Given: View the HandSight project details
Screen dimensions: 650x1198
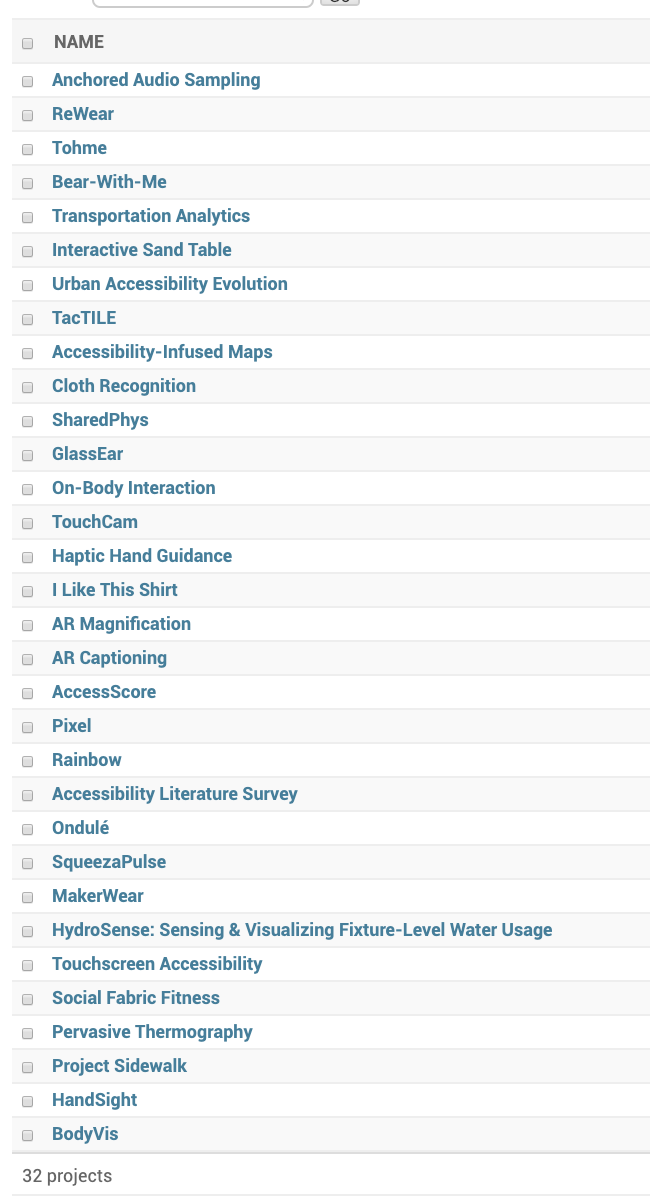Looking at the screenshot, I should point(94,1099).
